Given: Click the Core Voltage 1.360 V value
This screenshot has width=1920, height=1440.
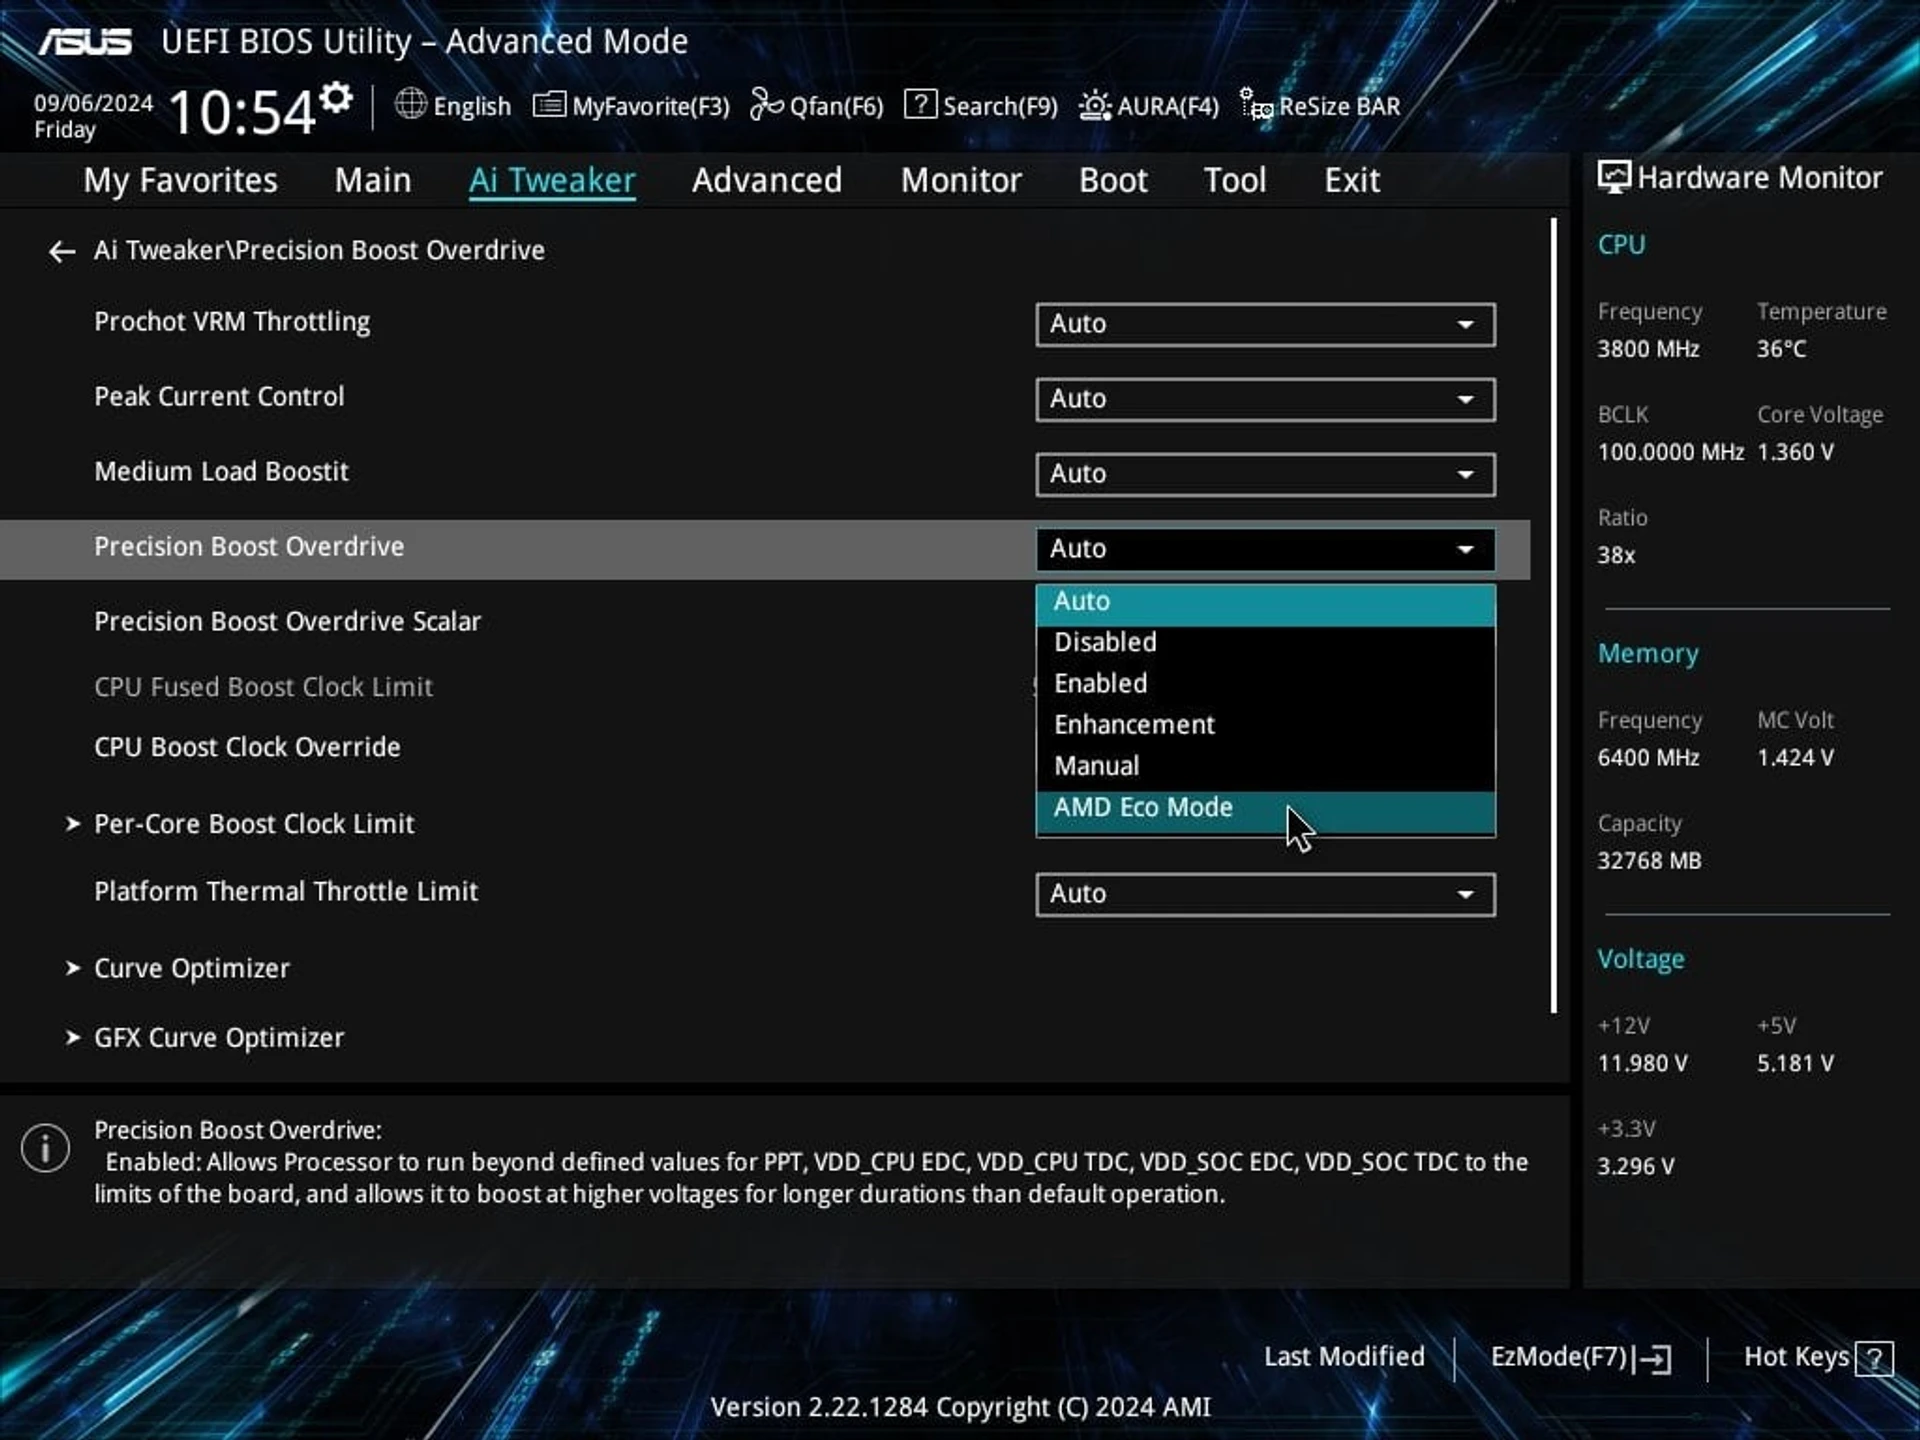Looking at the screenshot, I should click(x=1795, y=452).
